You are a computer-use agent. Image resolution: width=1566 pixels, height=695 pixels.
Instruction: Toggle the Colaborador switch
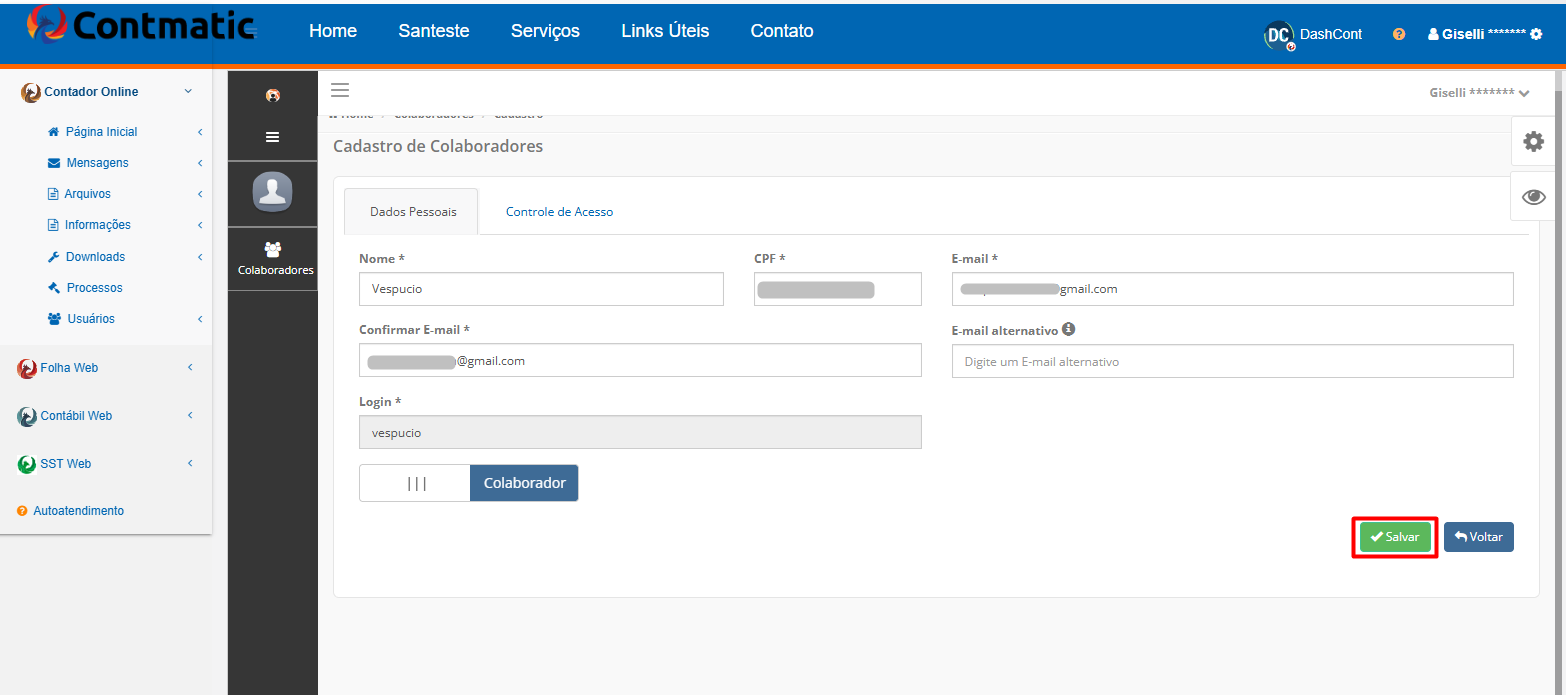tap(468, 483)
